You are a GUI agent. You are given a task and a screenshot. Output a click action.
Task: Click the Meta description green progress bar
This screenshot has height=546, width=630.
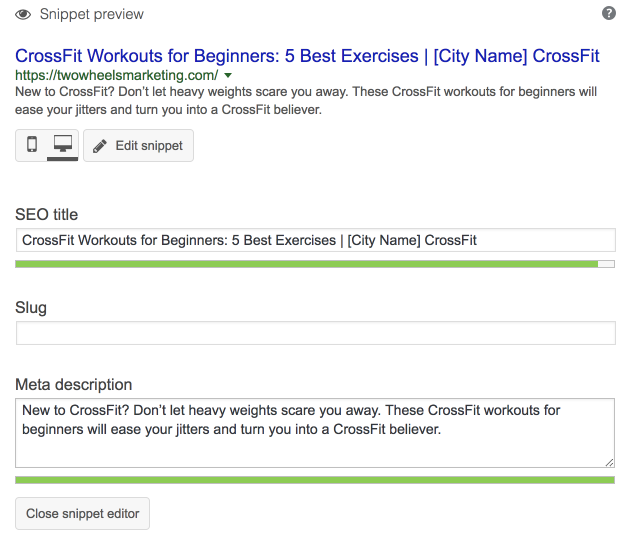coord(315,480)
